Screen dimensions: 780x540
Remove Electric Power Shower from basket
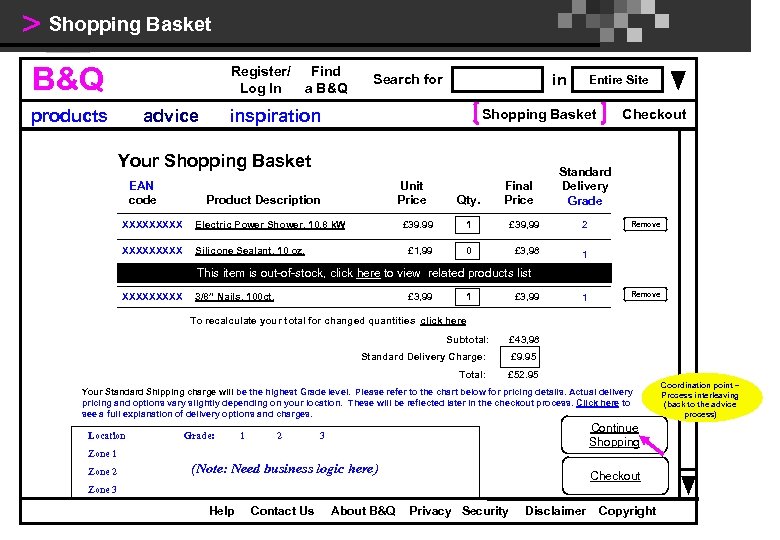[645, 224]
